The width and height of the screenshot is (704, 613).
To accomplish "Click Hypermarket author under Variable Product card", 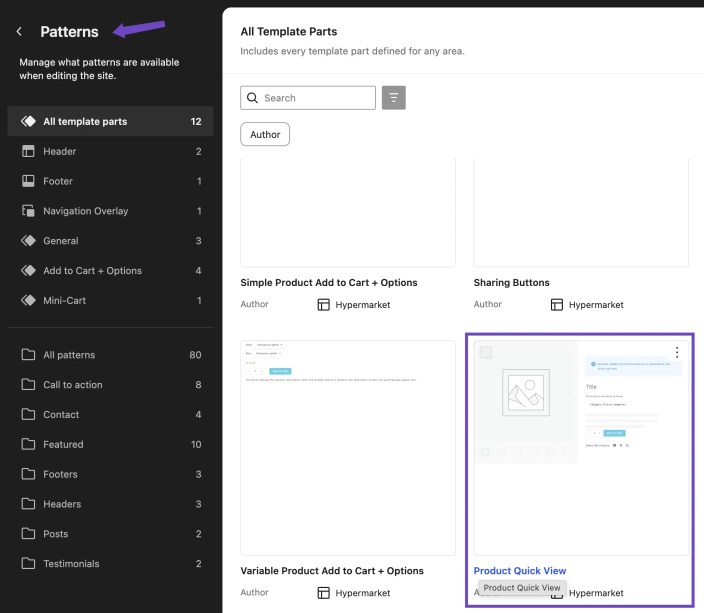I will [x=362, y=593].
